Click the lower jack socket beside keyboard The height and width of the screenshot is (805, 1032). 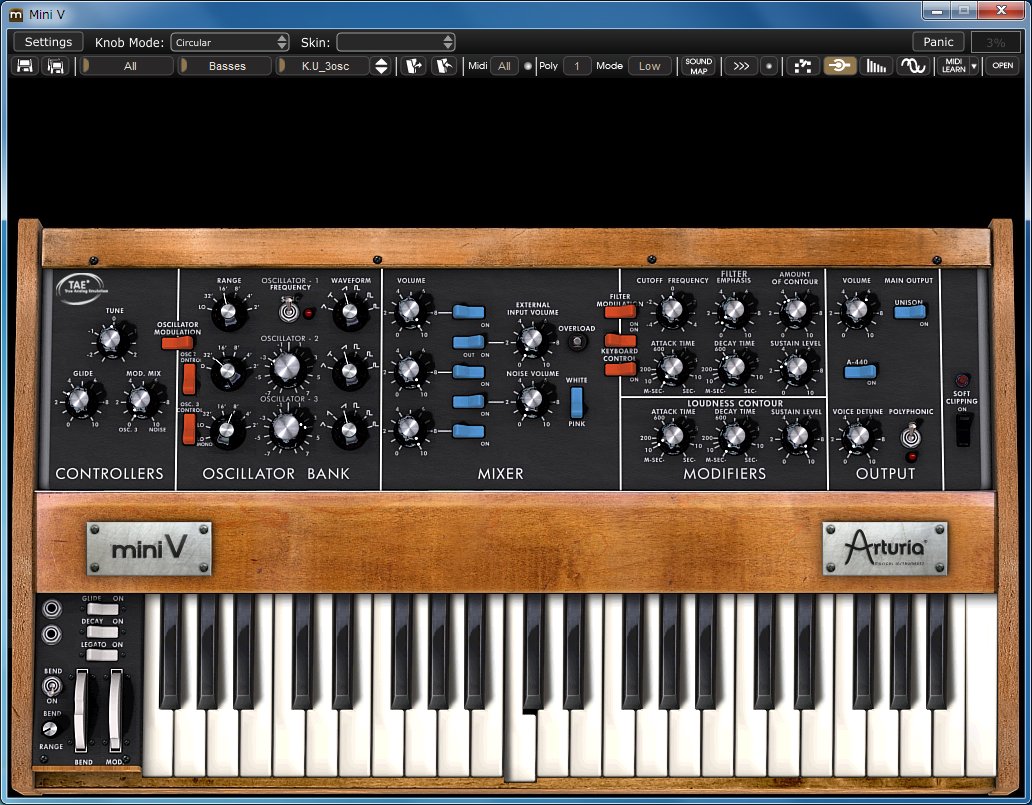[51, 635]
